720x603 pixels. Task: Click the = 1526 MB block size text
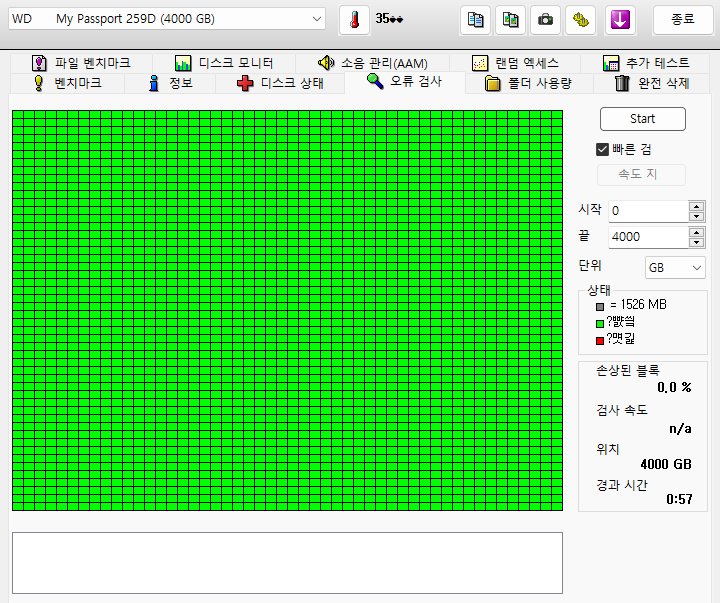click(x=638, y=304)
